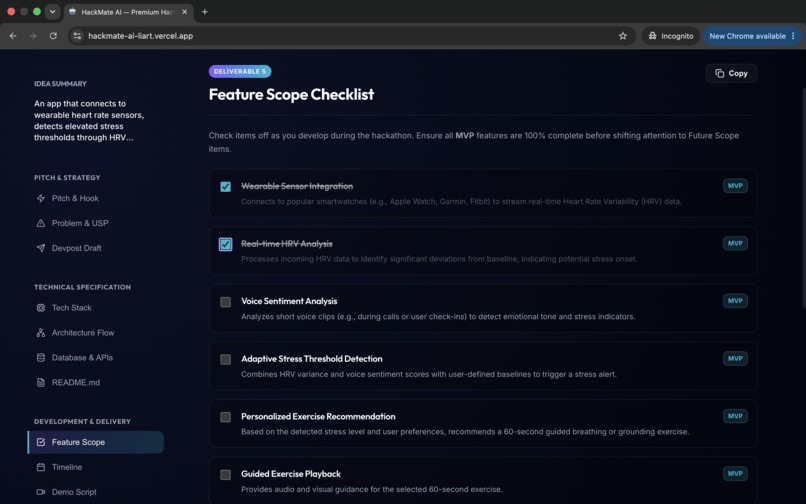The height and width of the screenshot is (504, 806).
Task: Reload the page with the refresh icon
Action: [53, 36]
